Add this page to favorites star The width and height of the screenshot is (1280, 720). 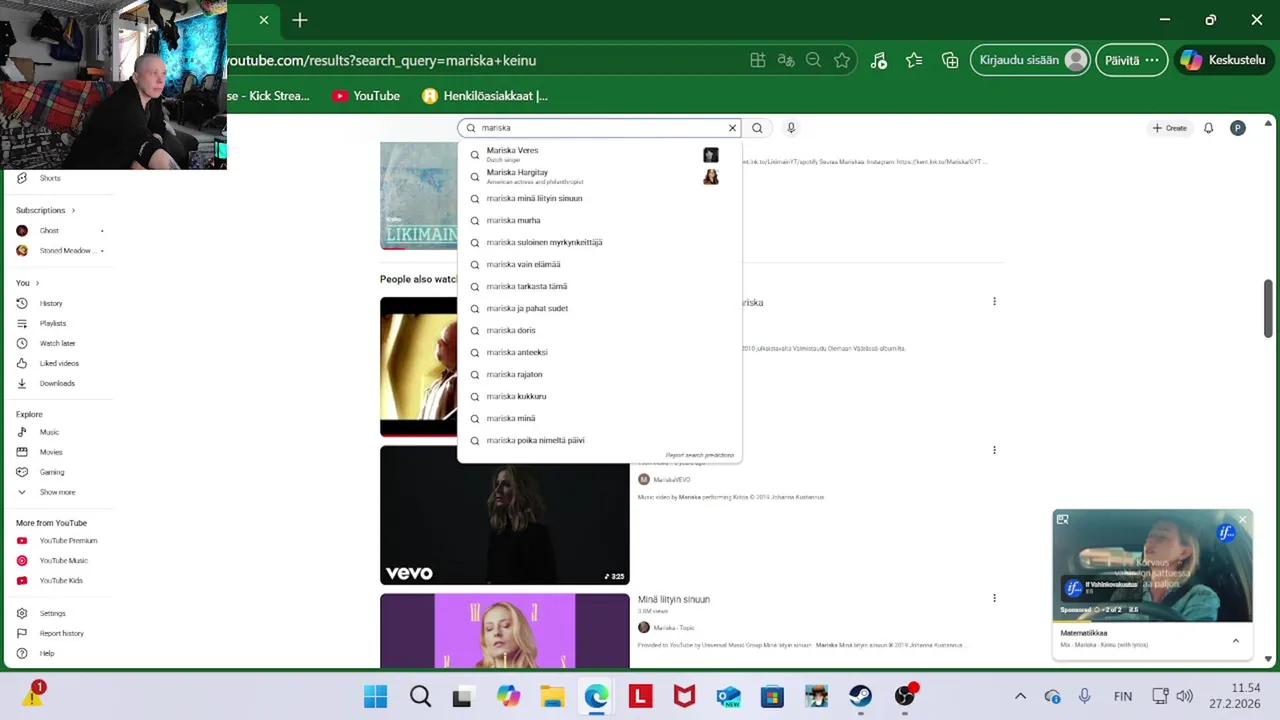click(842, 60)
